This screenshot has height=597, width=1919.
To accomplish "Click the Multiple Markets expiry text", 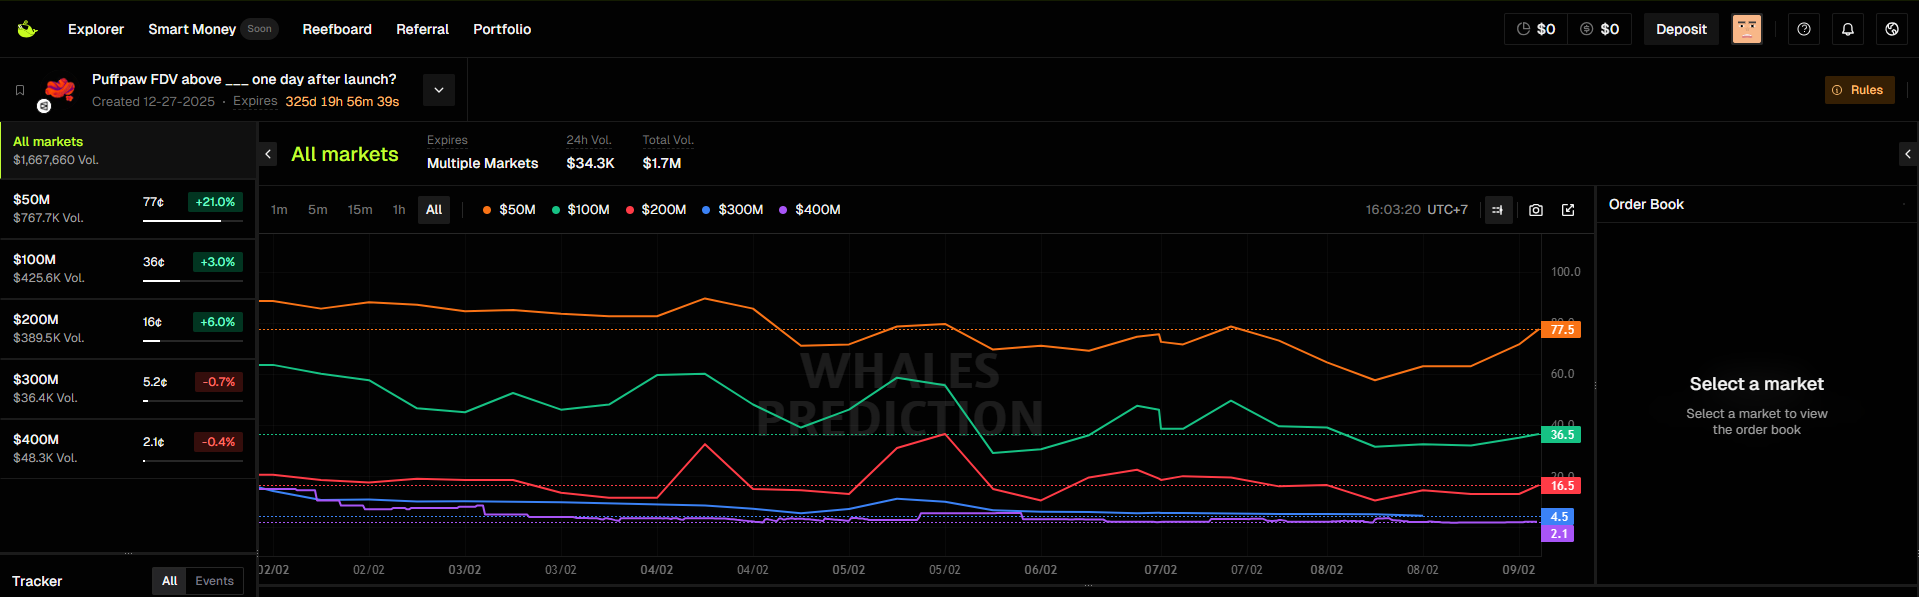I will pos(482,163).
